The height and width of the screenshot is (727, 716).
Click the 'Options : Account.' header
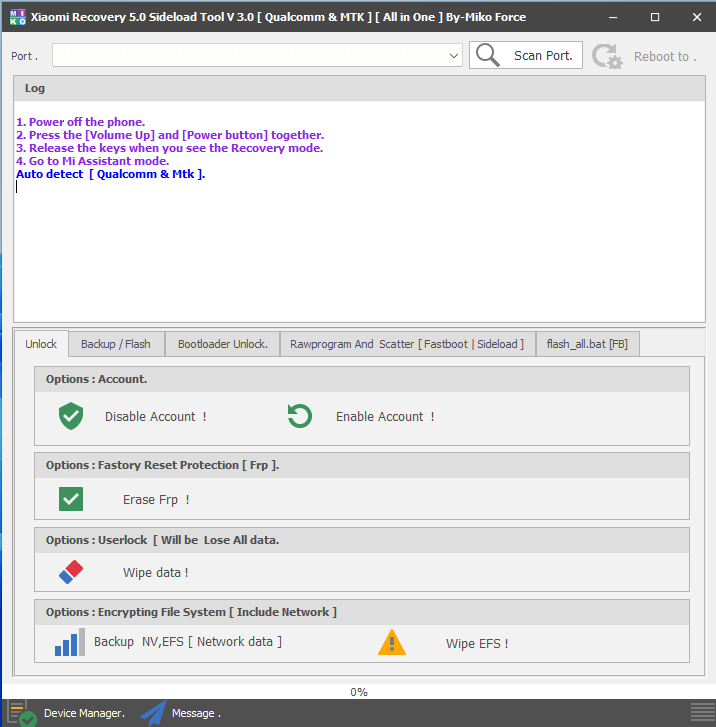[x=362, y=379]
